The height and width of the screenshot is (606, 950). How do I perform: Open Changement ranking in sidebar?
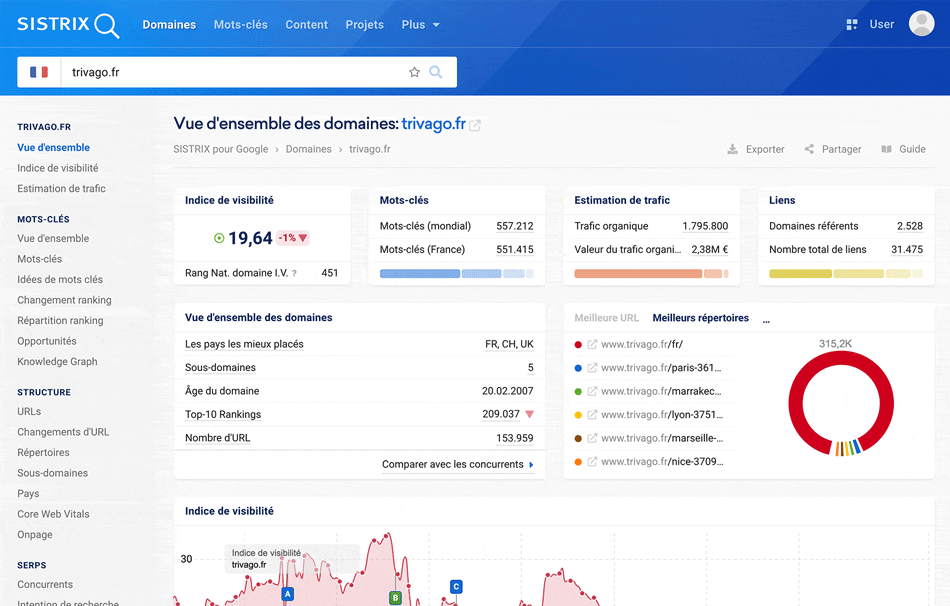(64, 300)
